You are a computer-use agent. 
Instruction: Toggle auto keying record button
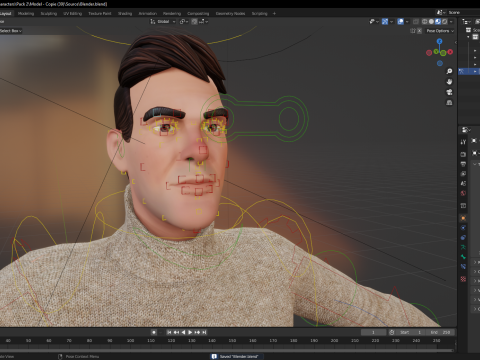(154, 332)
